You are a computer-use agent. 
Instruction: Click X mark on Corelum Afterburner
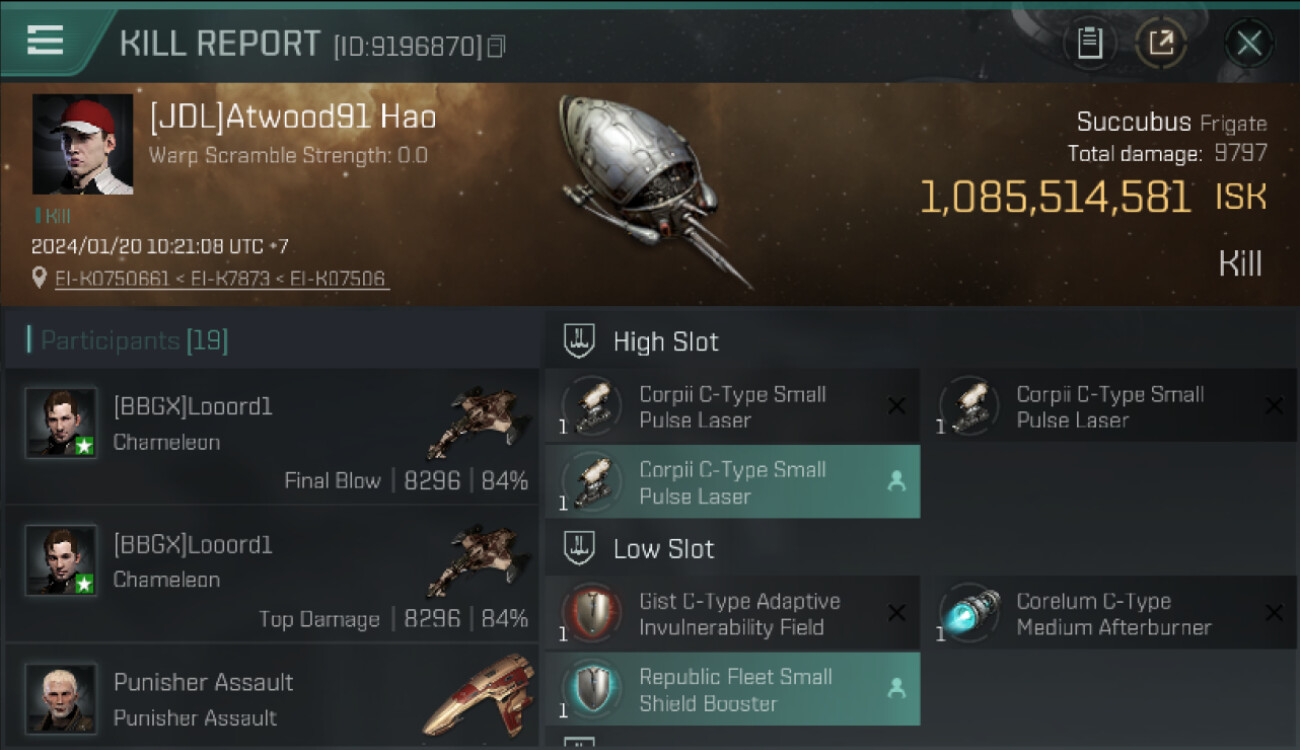(1274, 613)
